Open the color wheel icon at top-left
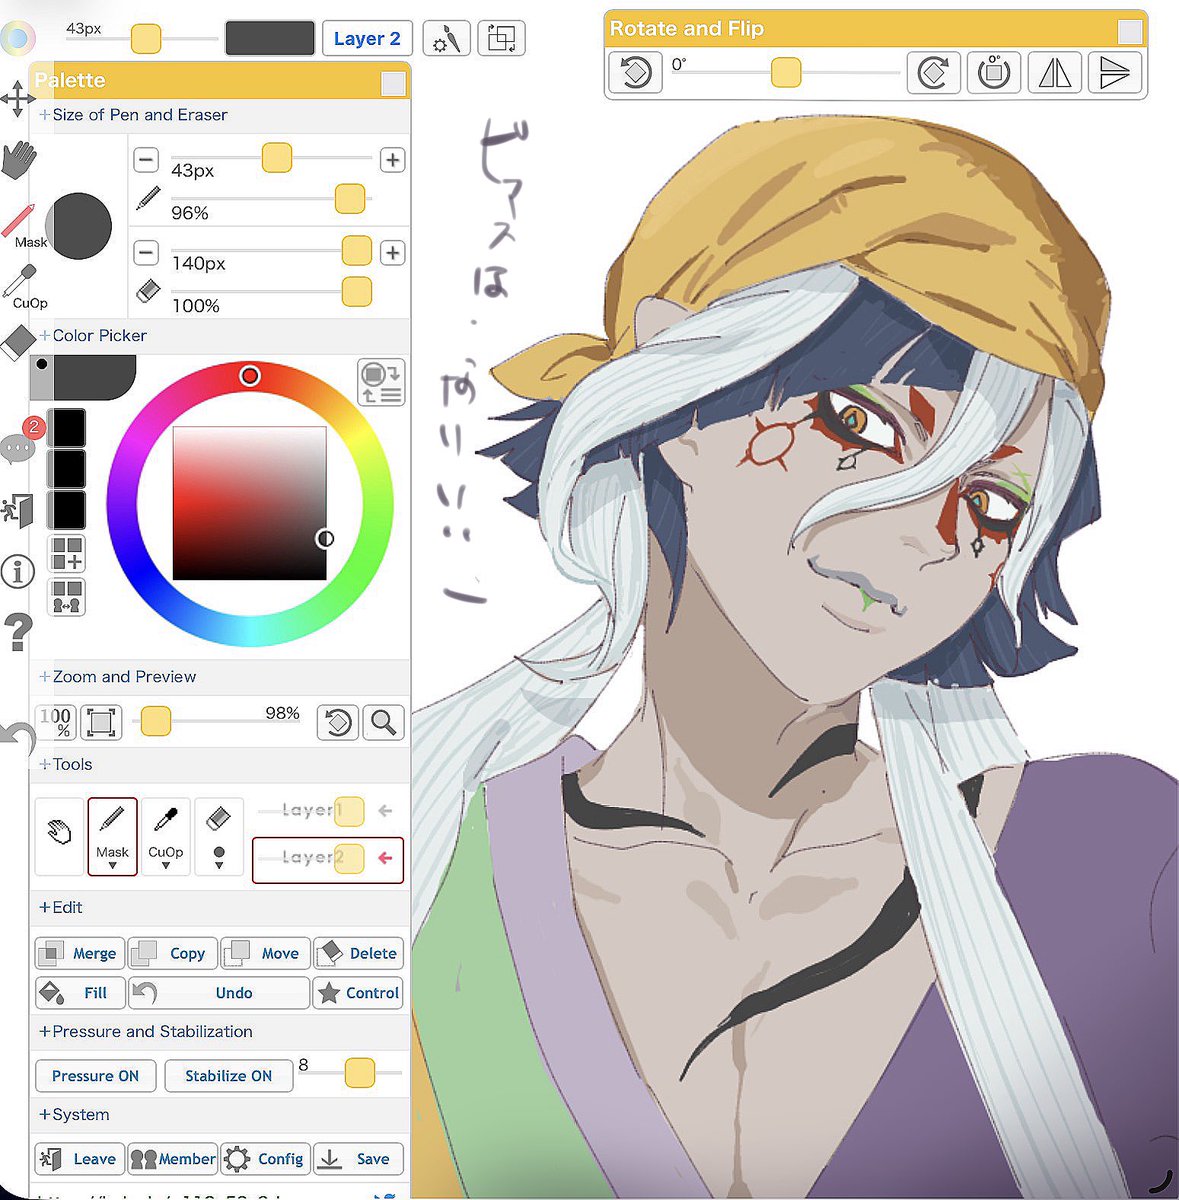The image size is (1179, 1200). click(x=17, y=38)
